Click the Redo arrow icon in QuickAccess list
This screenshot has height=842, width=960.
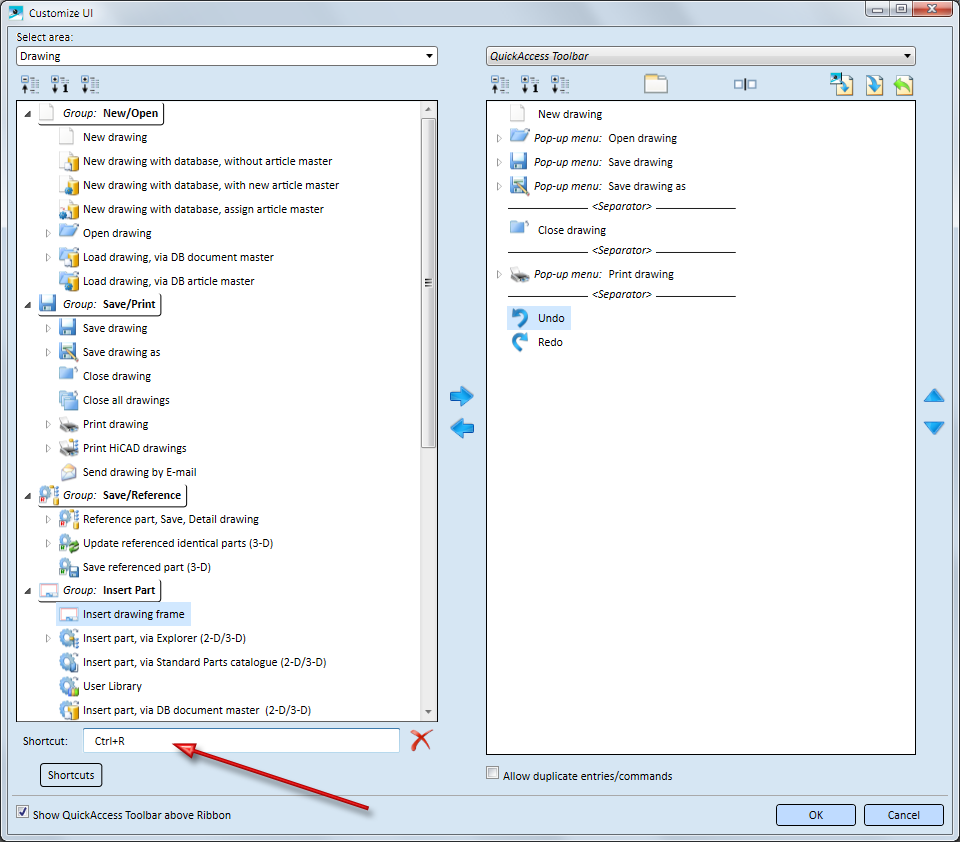519,342
